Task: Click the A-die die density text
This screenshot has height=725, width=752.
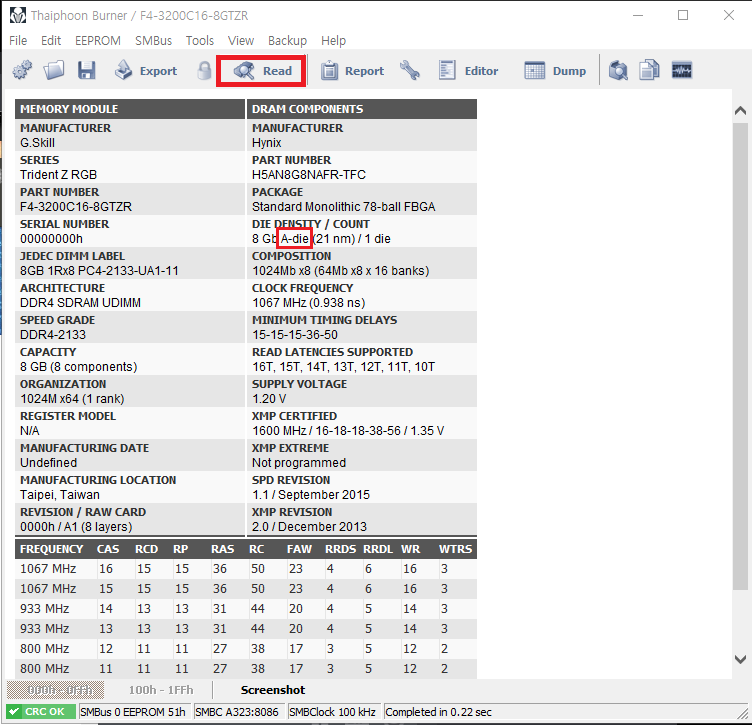Action: tap(294, 239)
